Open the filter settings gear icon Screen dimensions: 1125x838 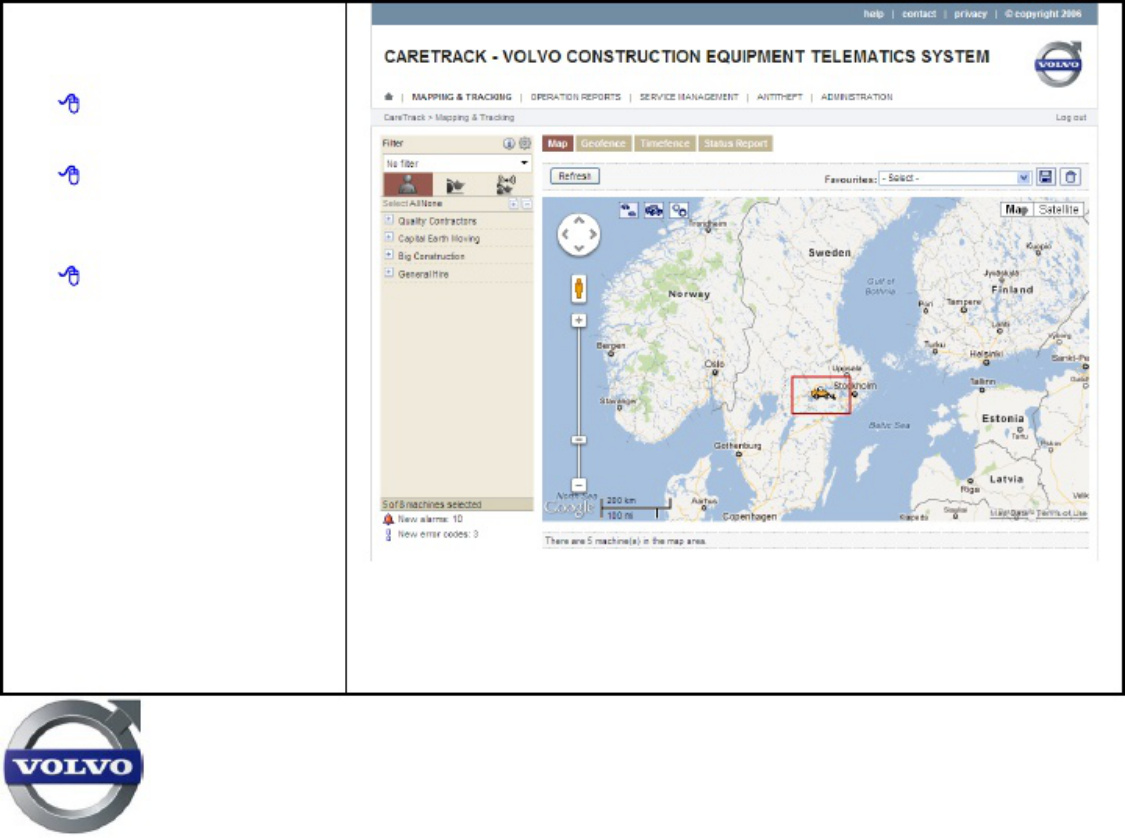tap(525, 143)
